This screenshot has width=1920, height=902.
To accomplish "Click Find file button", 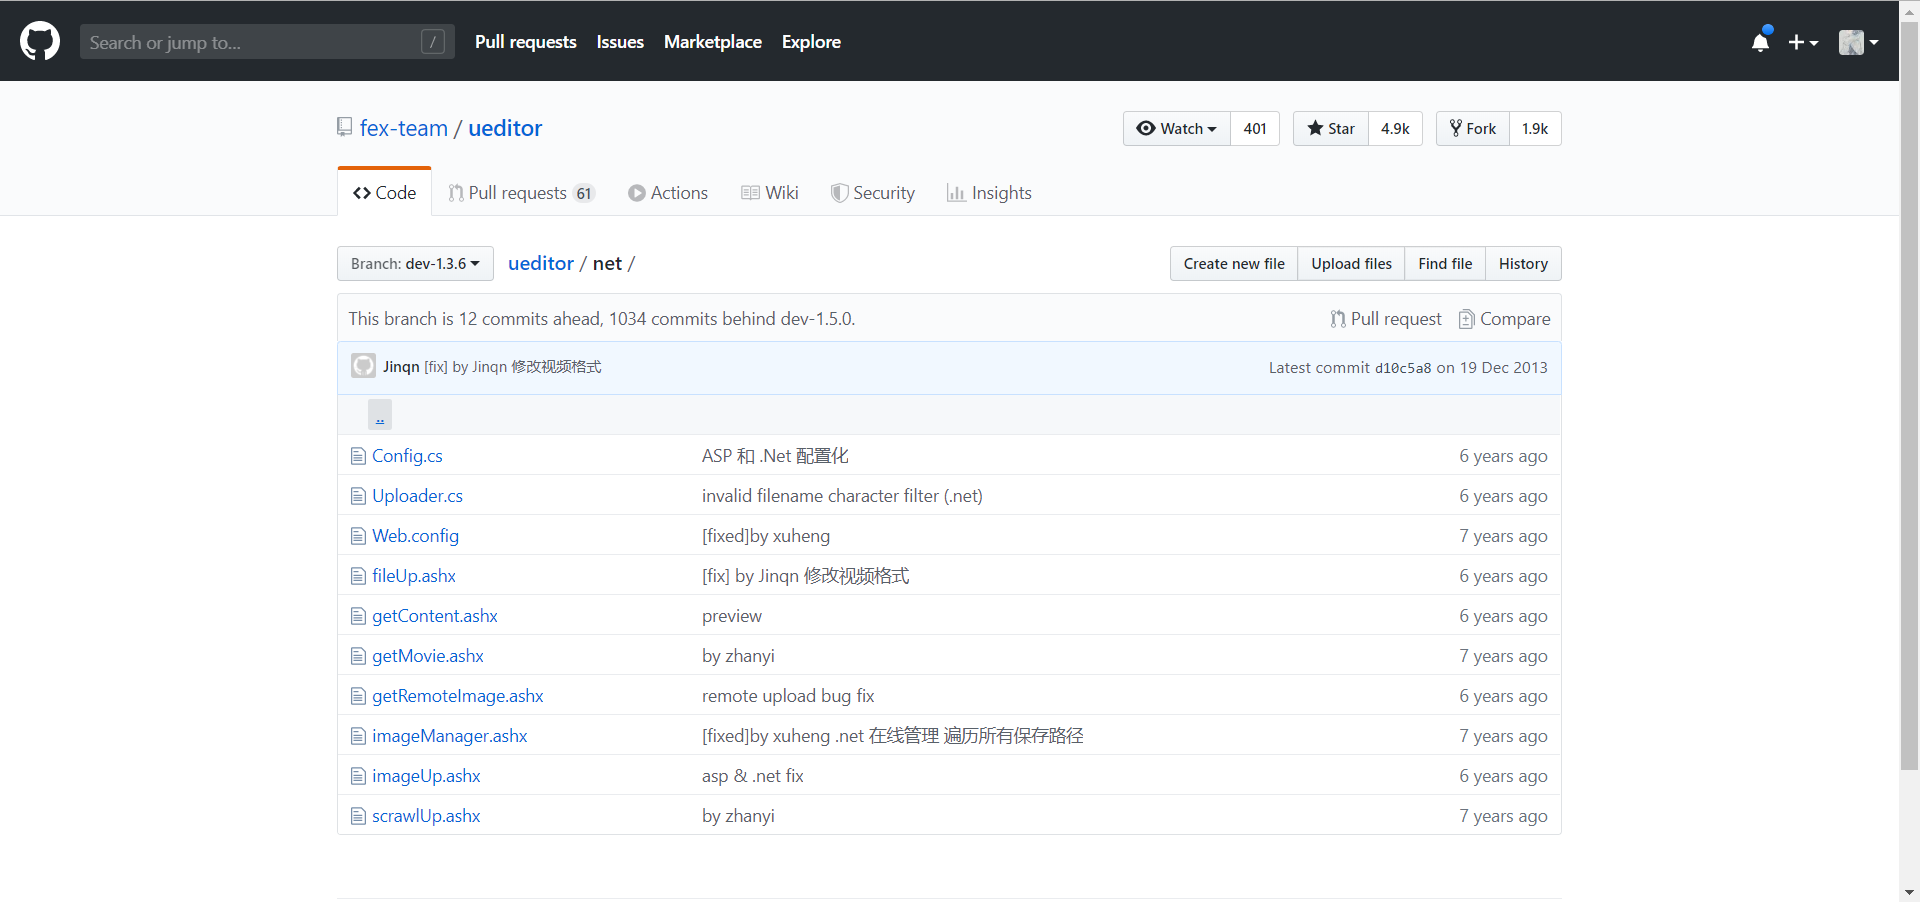I will pos(1445,263).
